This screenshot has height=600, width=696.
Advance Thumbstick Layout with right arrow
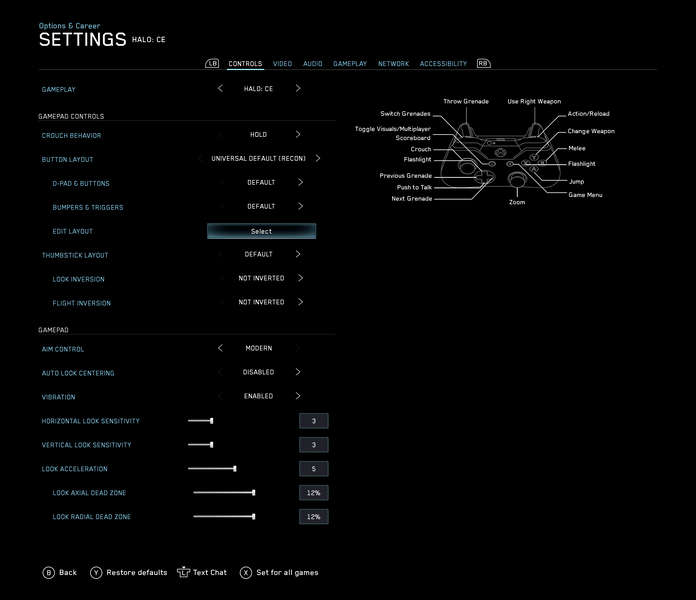point(298,254)
